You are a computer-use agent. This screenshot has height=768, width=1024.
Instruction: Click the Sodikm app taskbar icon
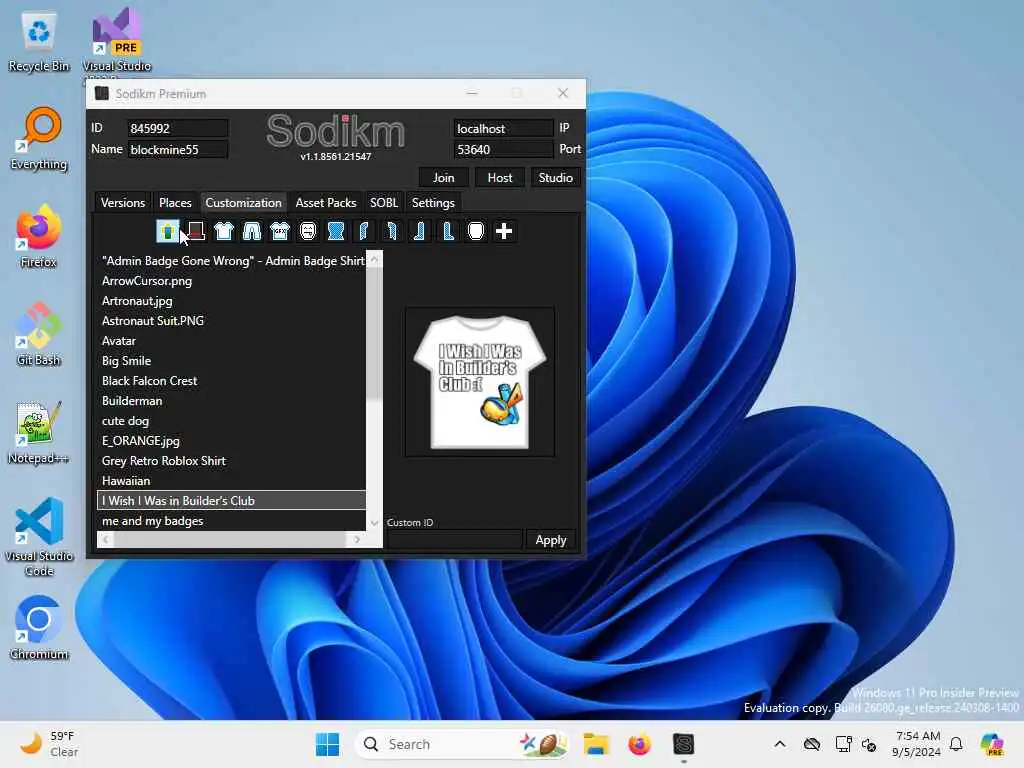683,744
